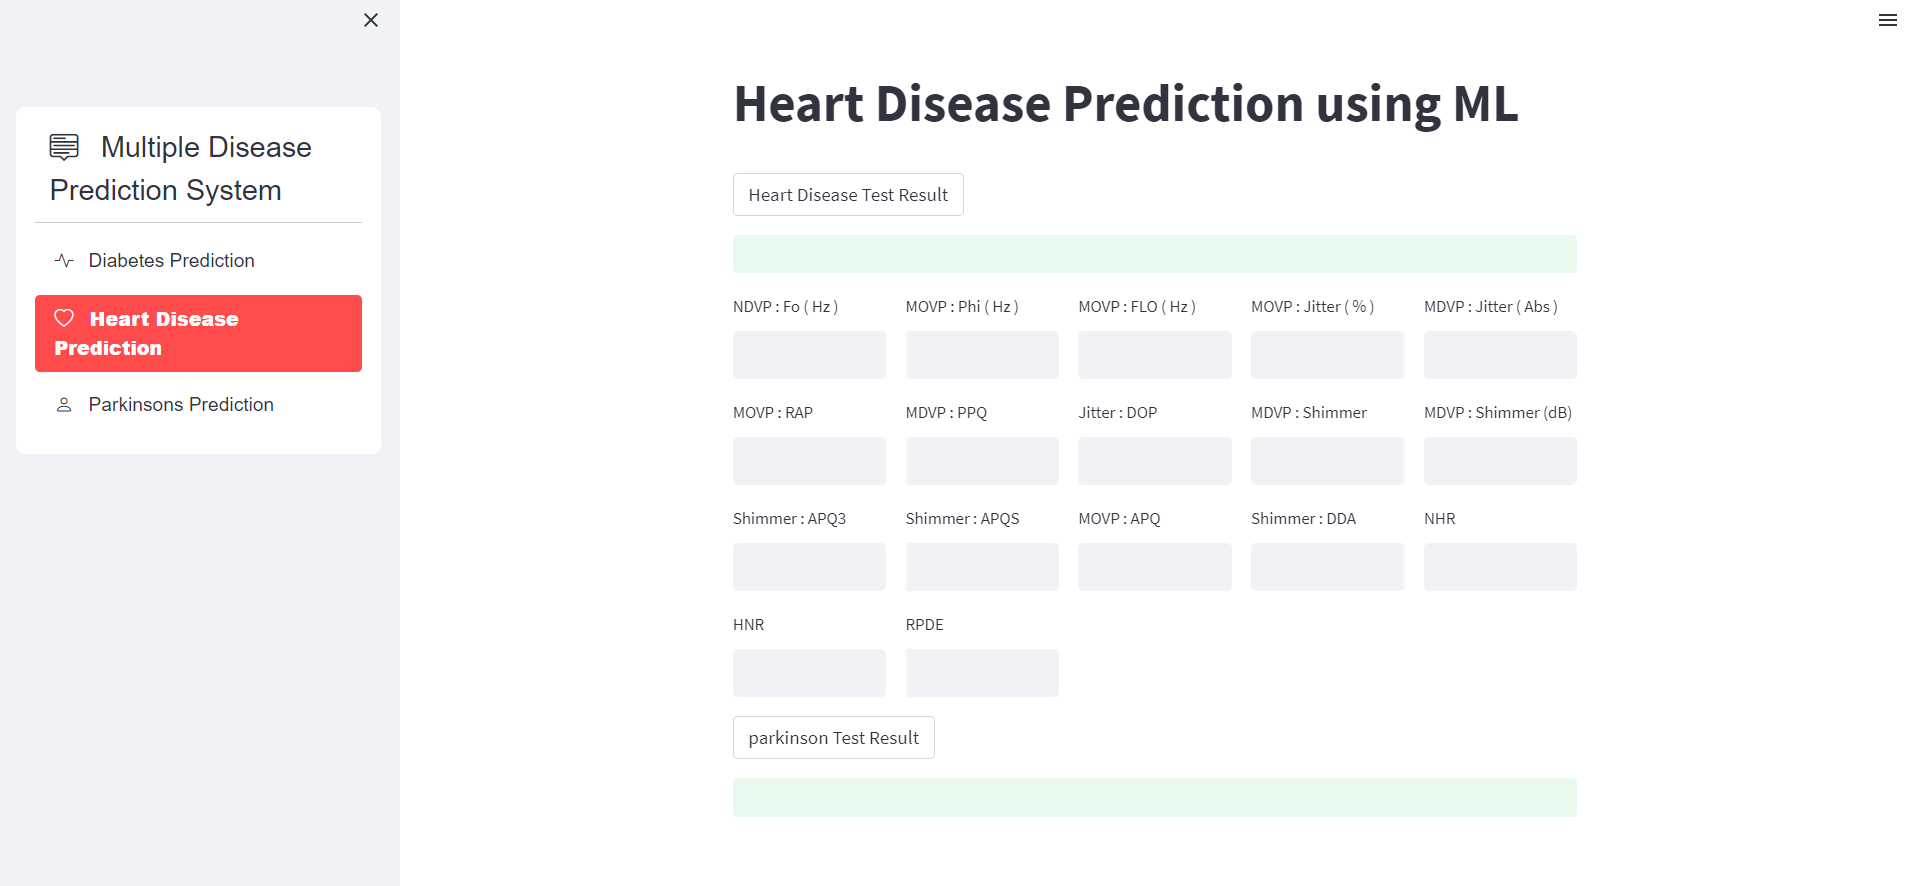Viewport: 1909px width, 886px height.
Task: Select the book icon beside Multiple Disease Prediction System
Action: (x=63, y=147)
